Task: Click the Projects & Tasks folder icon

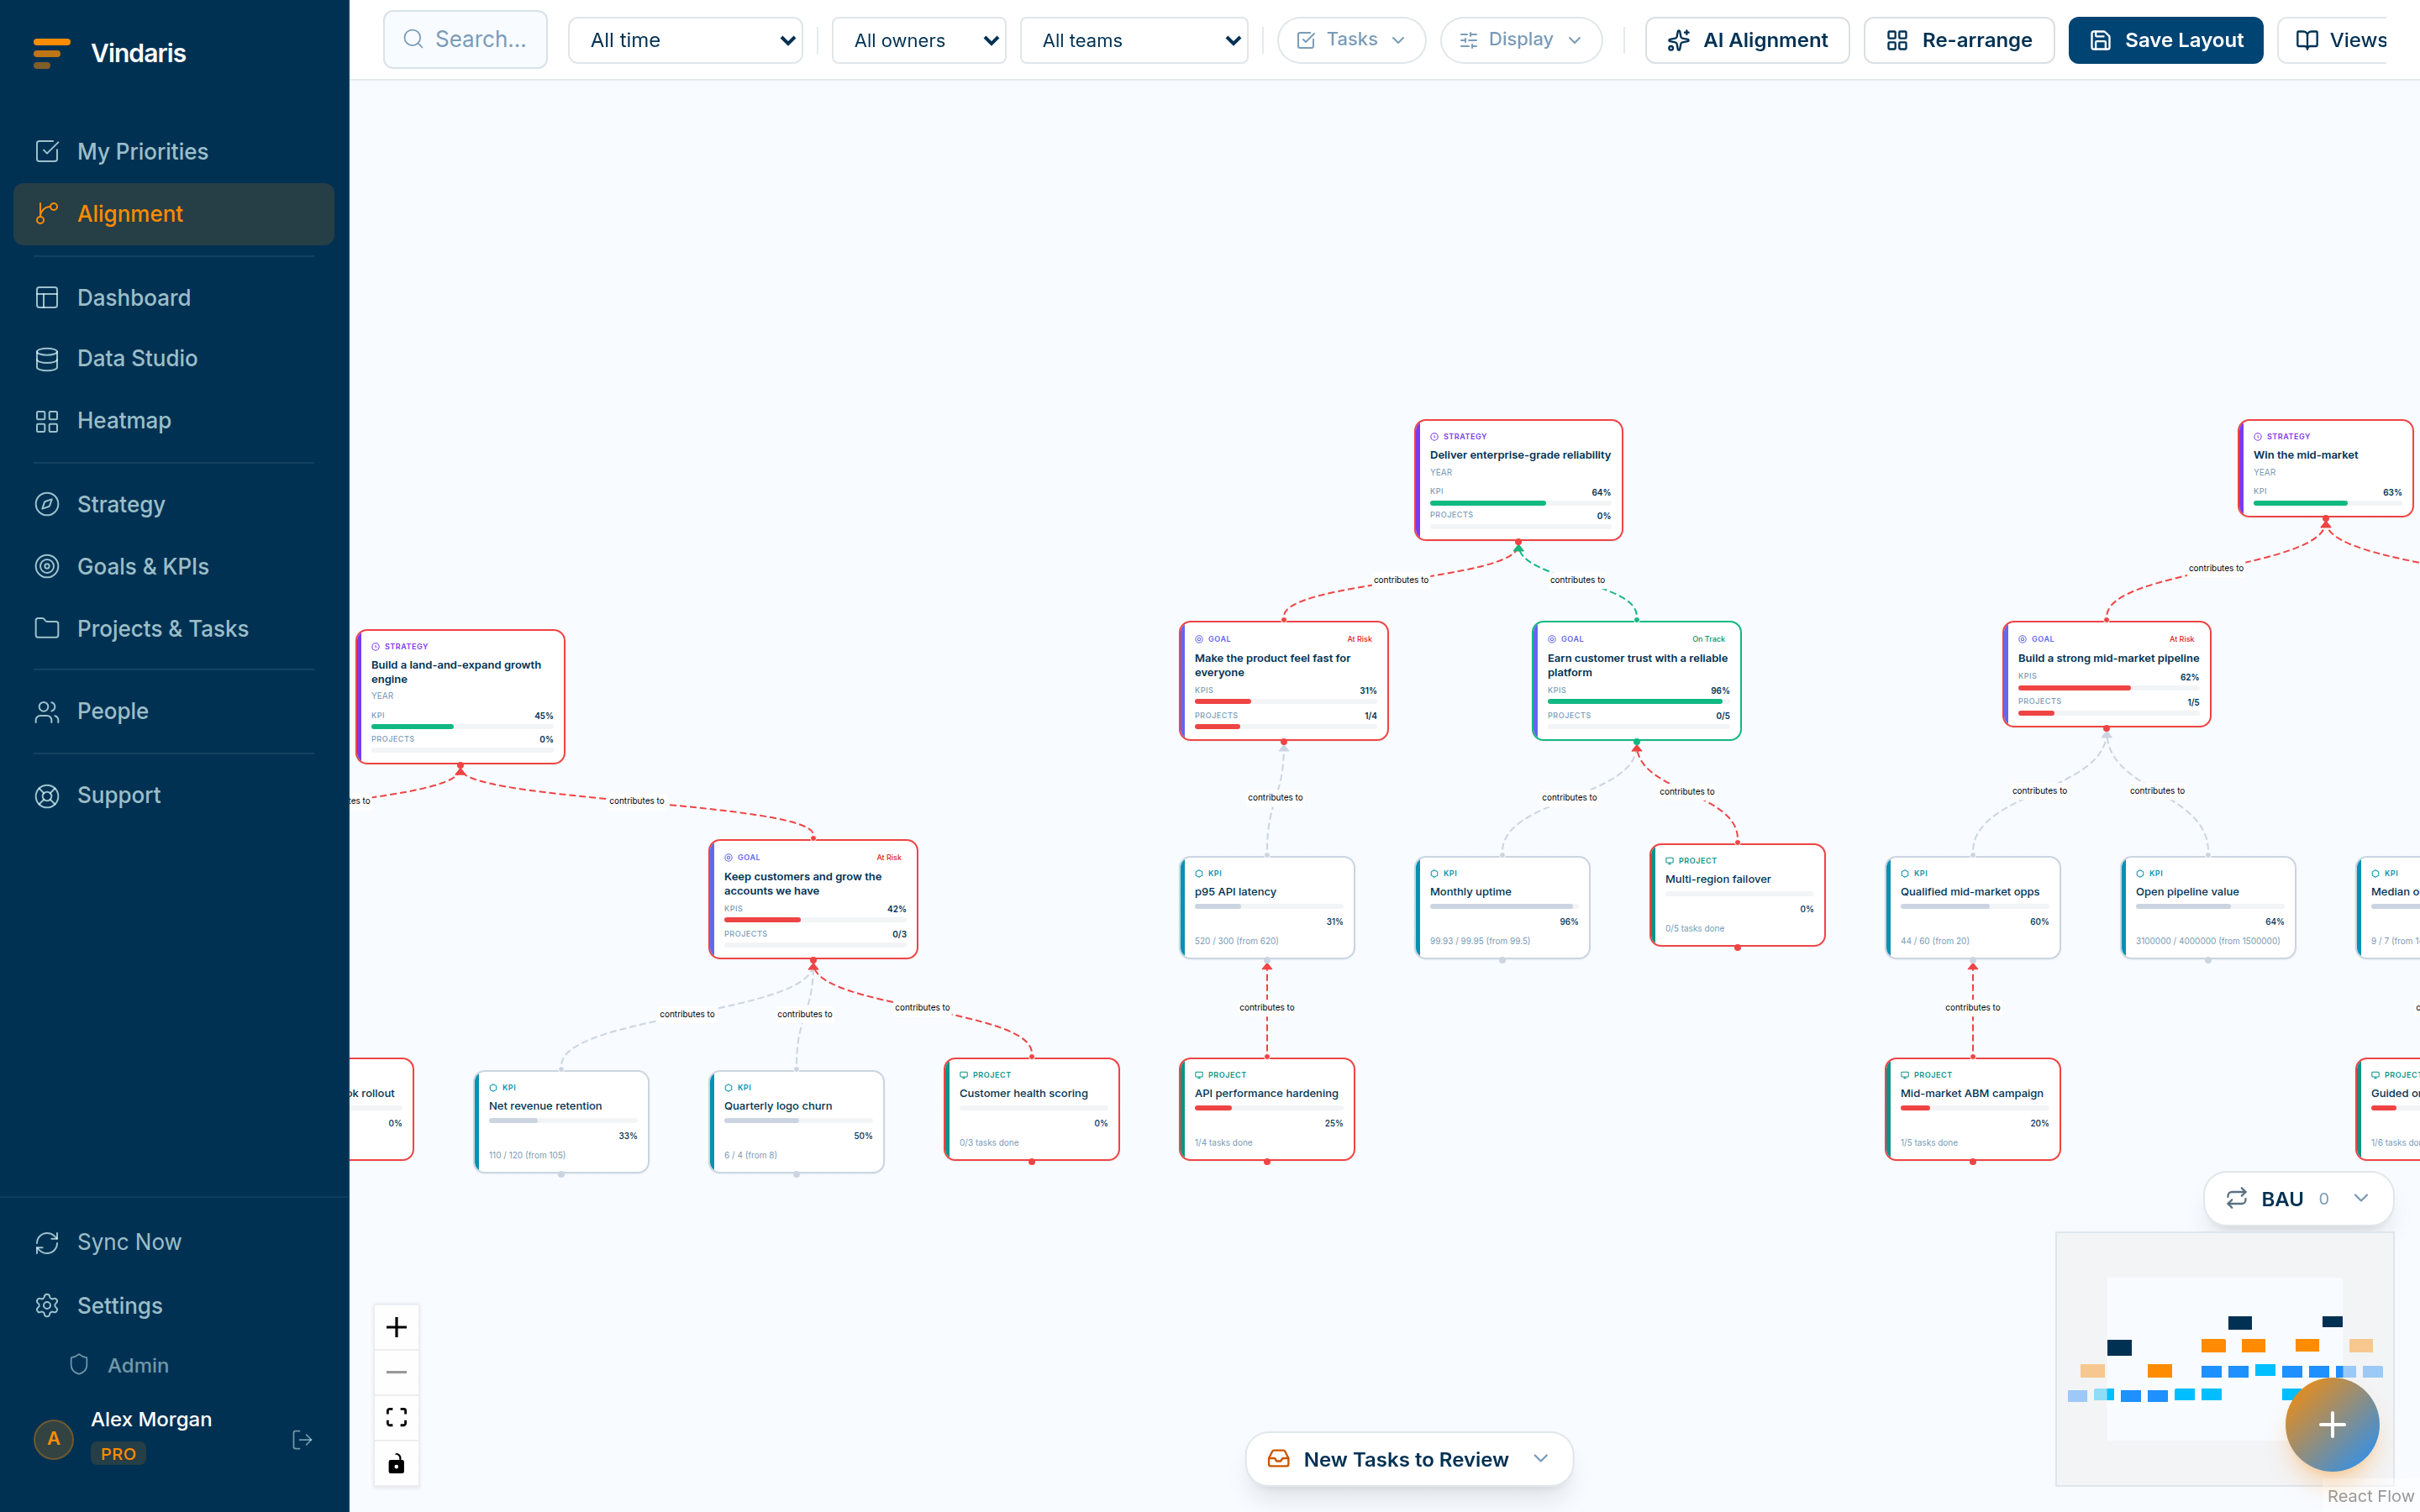Action: pyautogui.click(x=47, y=628)
